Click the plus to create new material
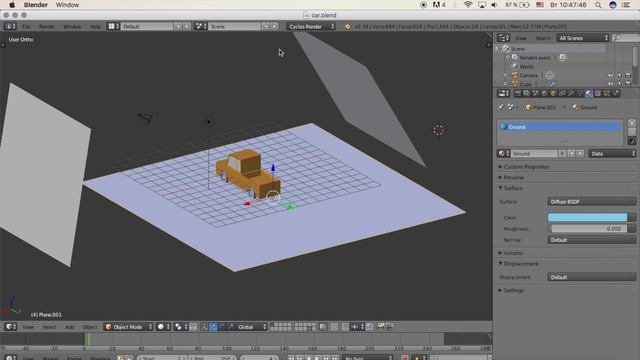640x360 pixels. tap(571, 153)
